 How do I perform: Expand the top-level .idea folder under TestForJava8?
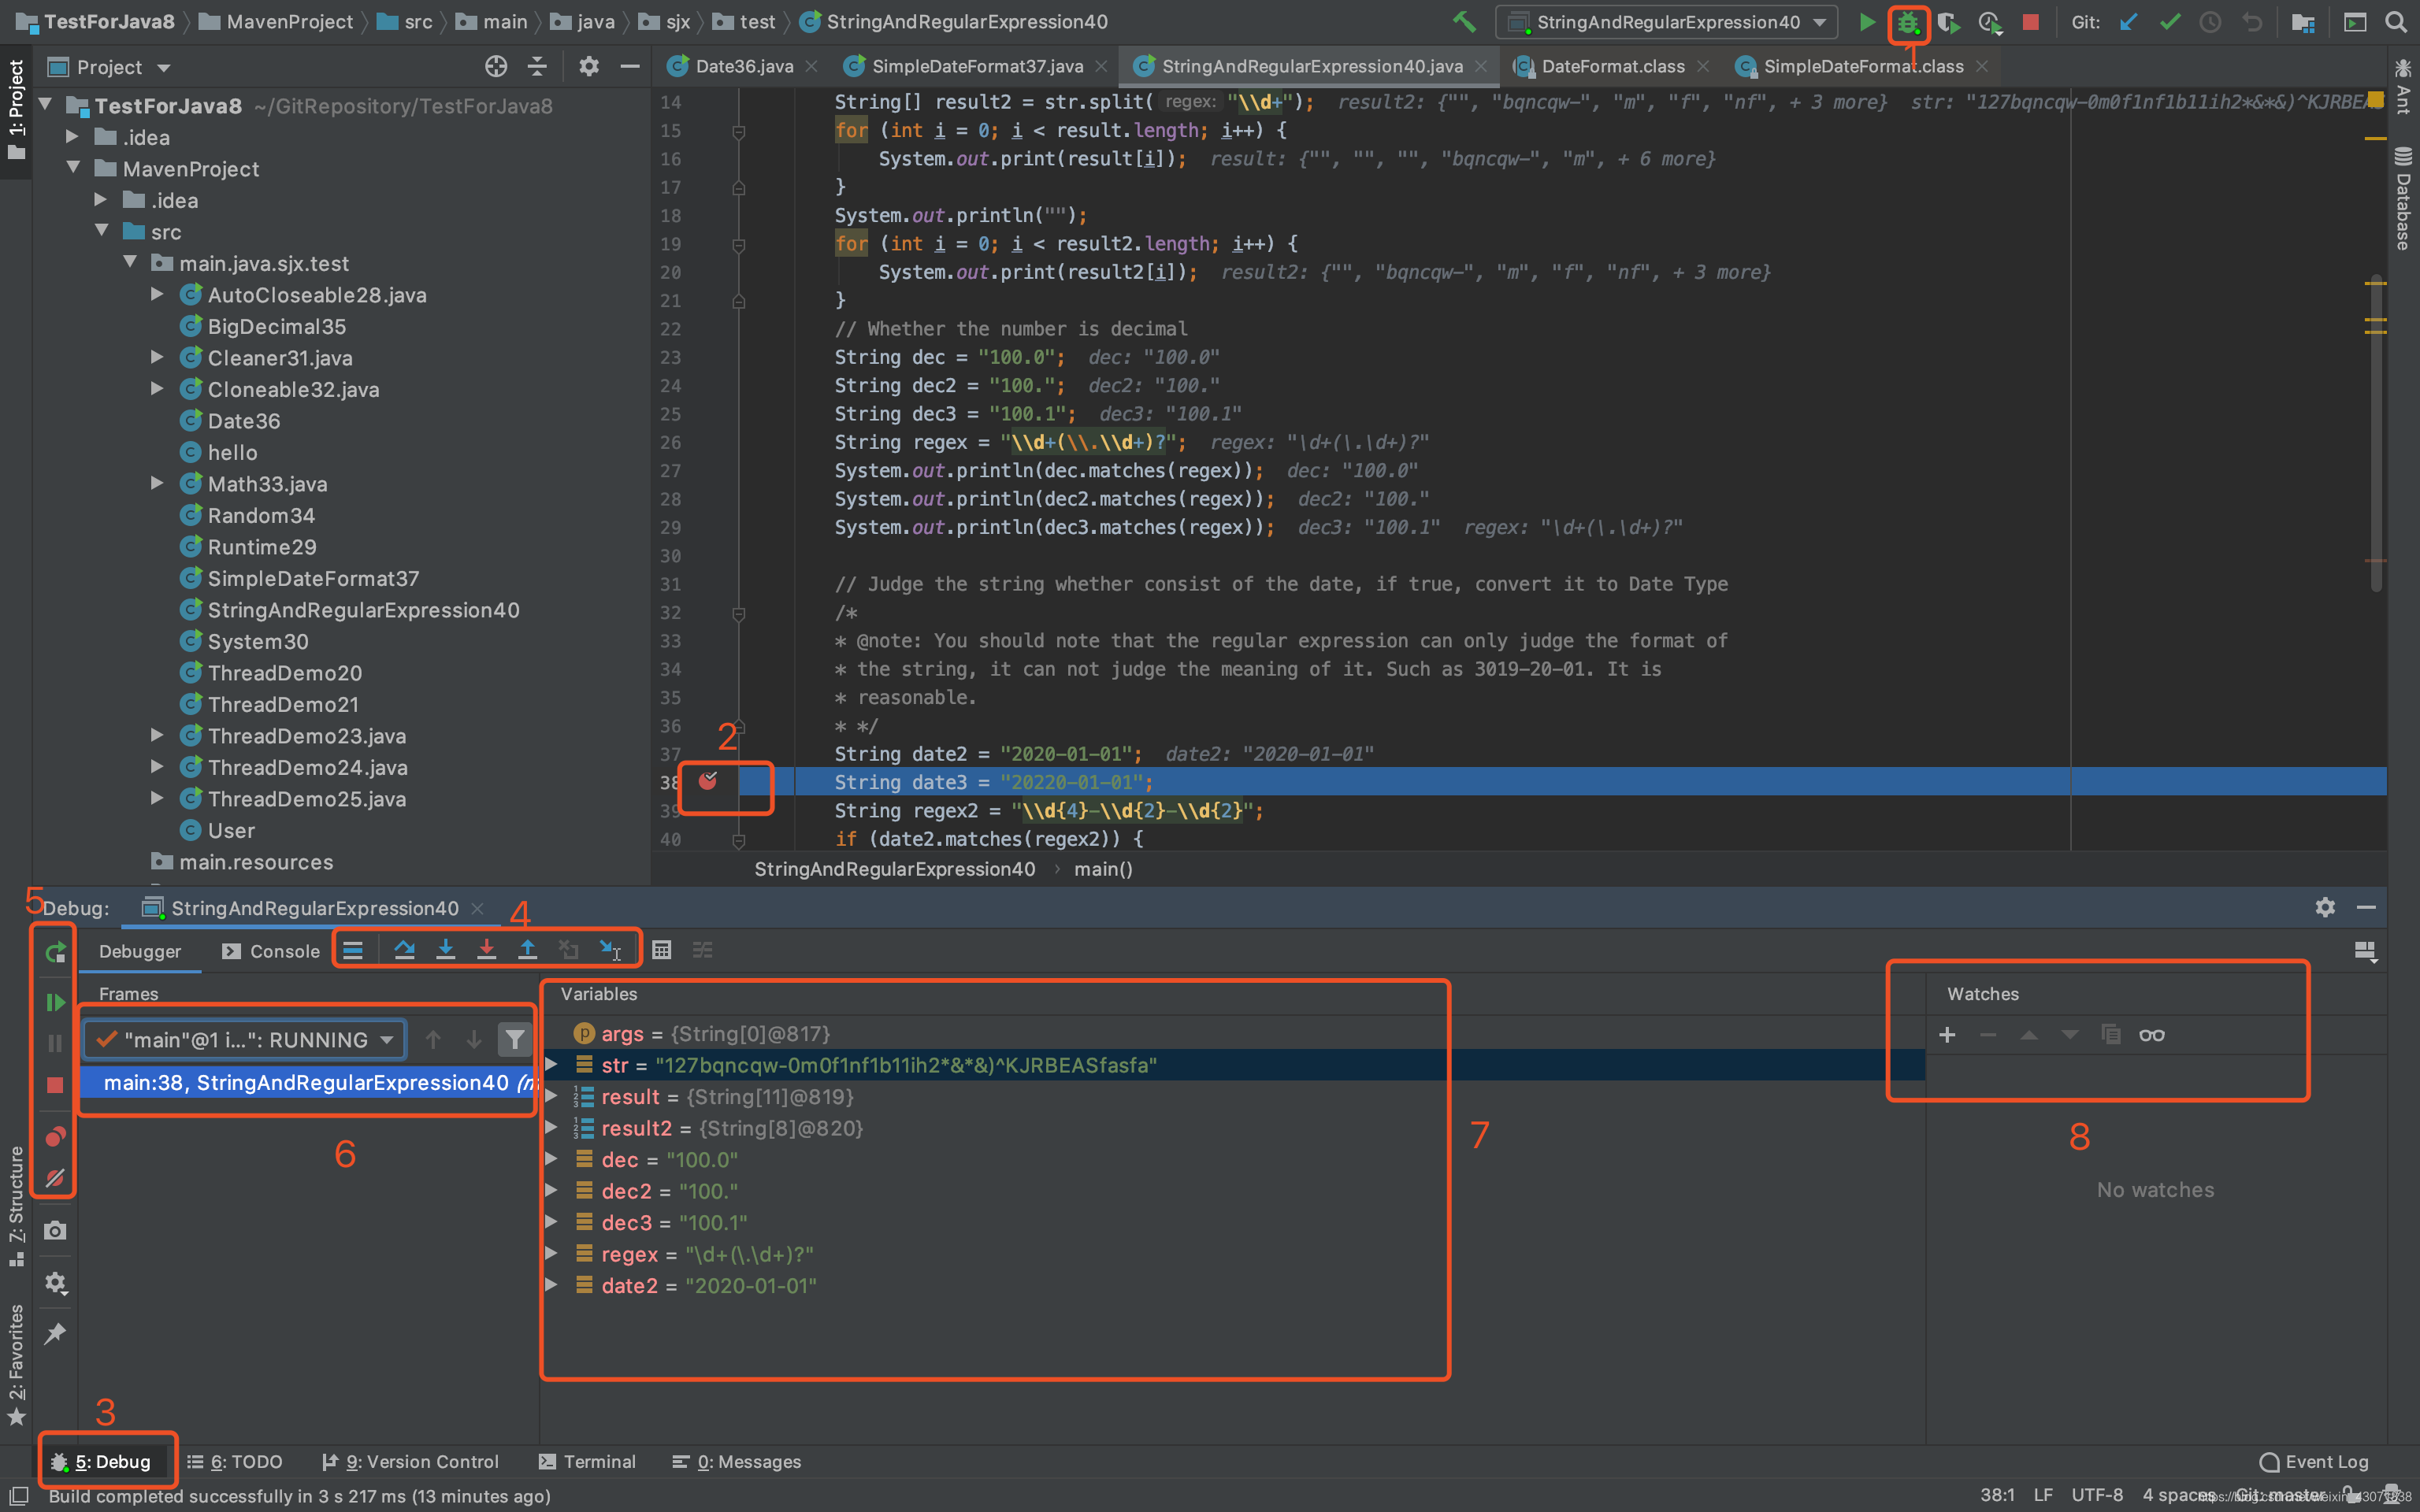click(72, 136)
